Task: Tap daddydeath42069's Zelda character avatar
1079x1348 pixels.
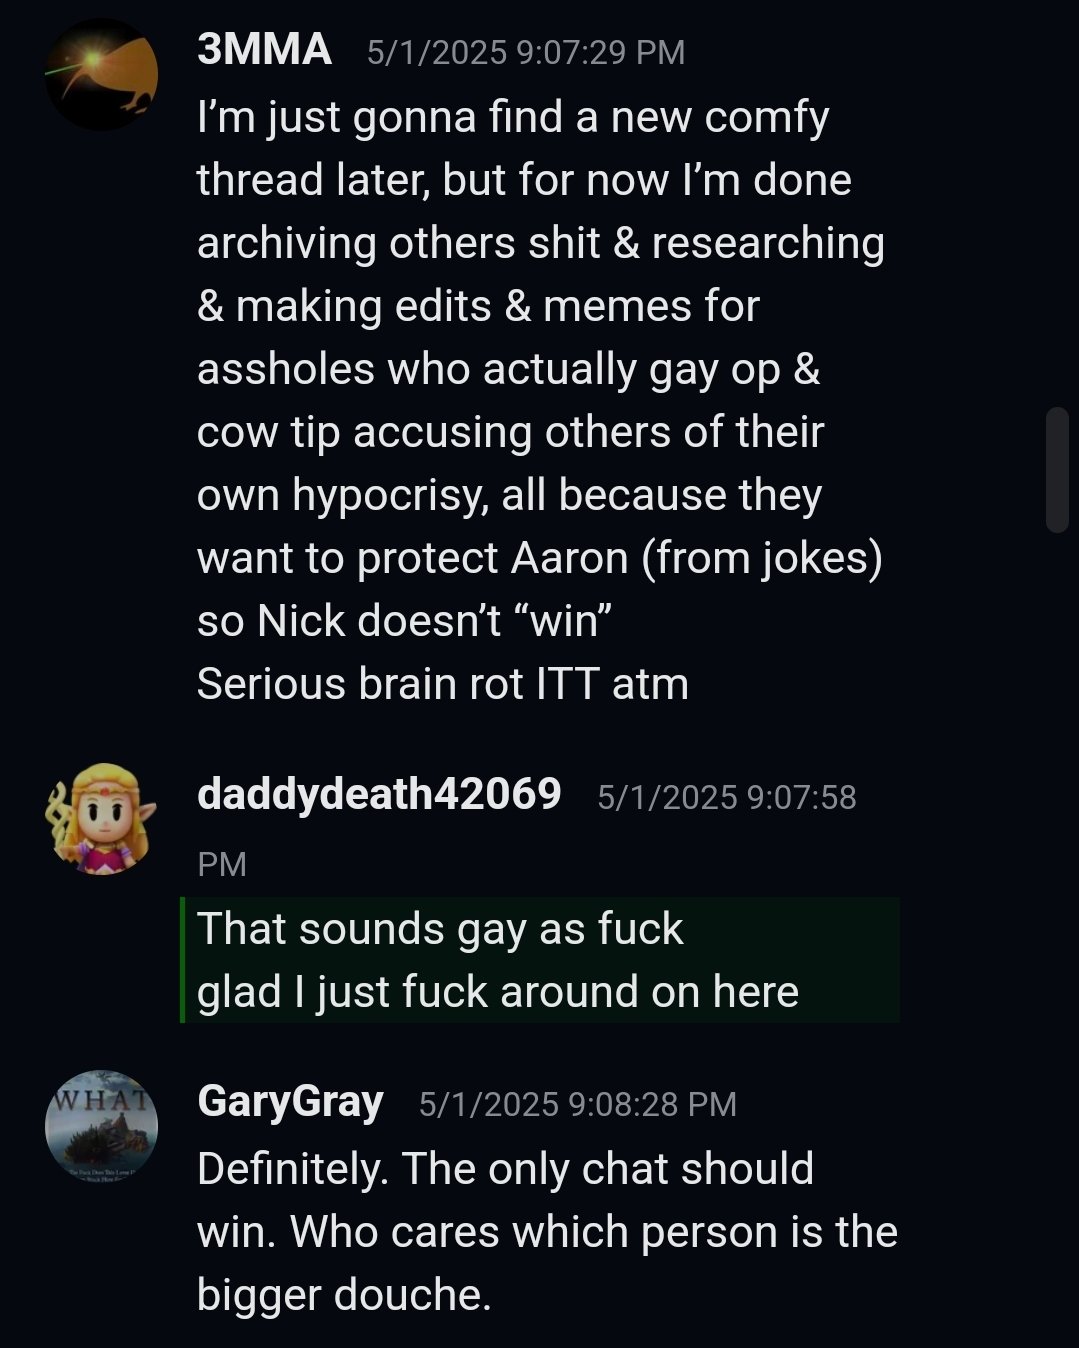Action: [x=101, y=818]
